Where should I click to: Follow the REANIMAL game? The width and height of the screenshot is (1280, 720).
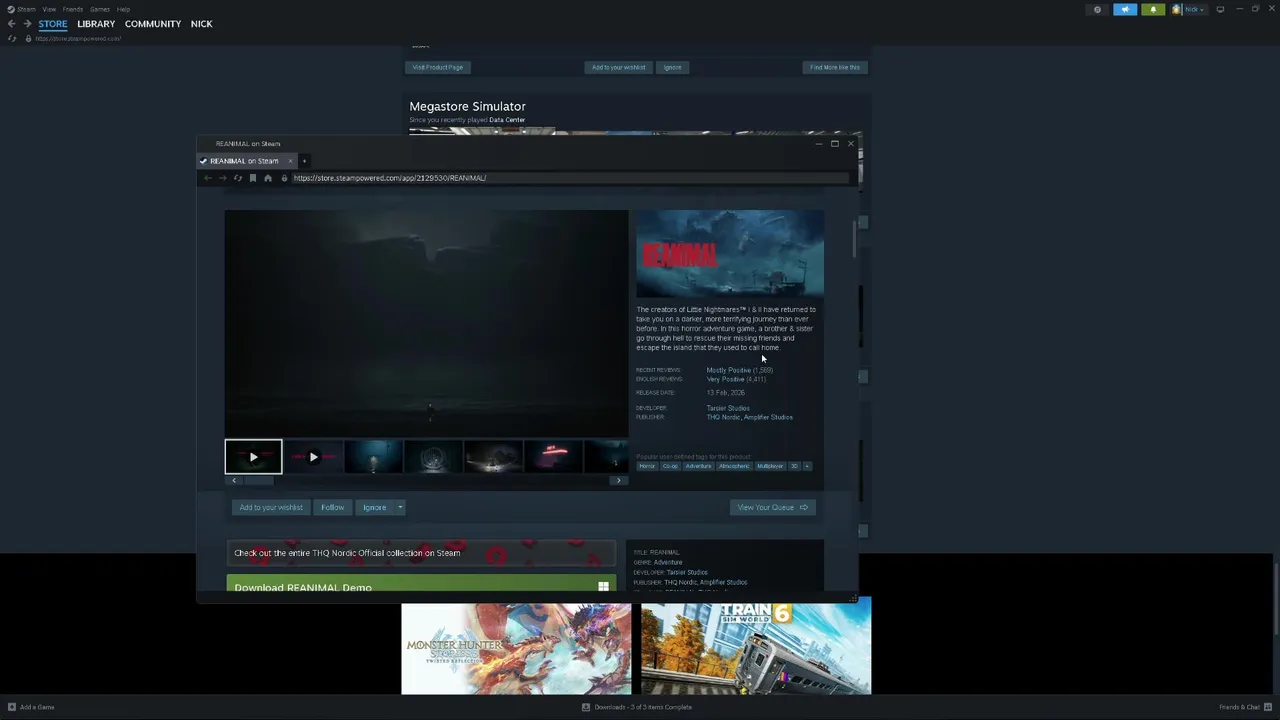pos(332,507)
